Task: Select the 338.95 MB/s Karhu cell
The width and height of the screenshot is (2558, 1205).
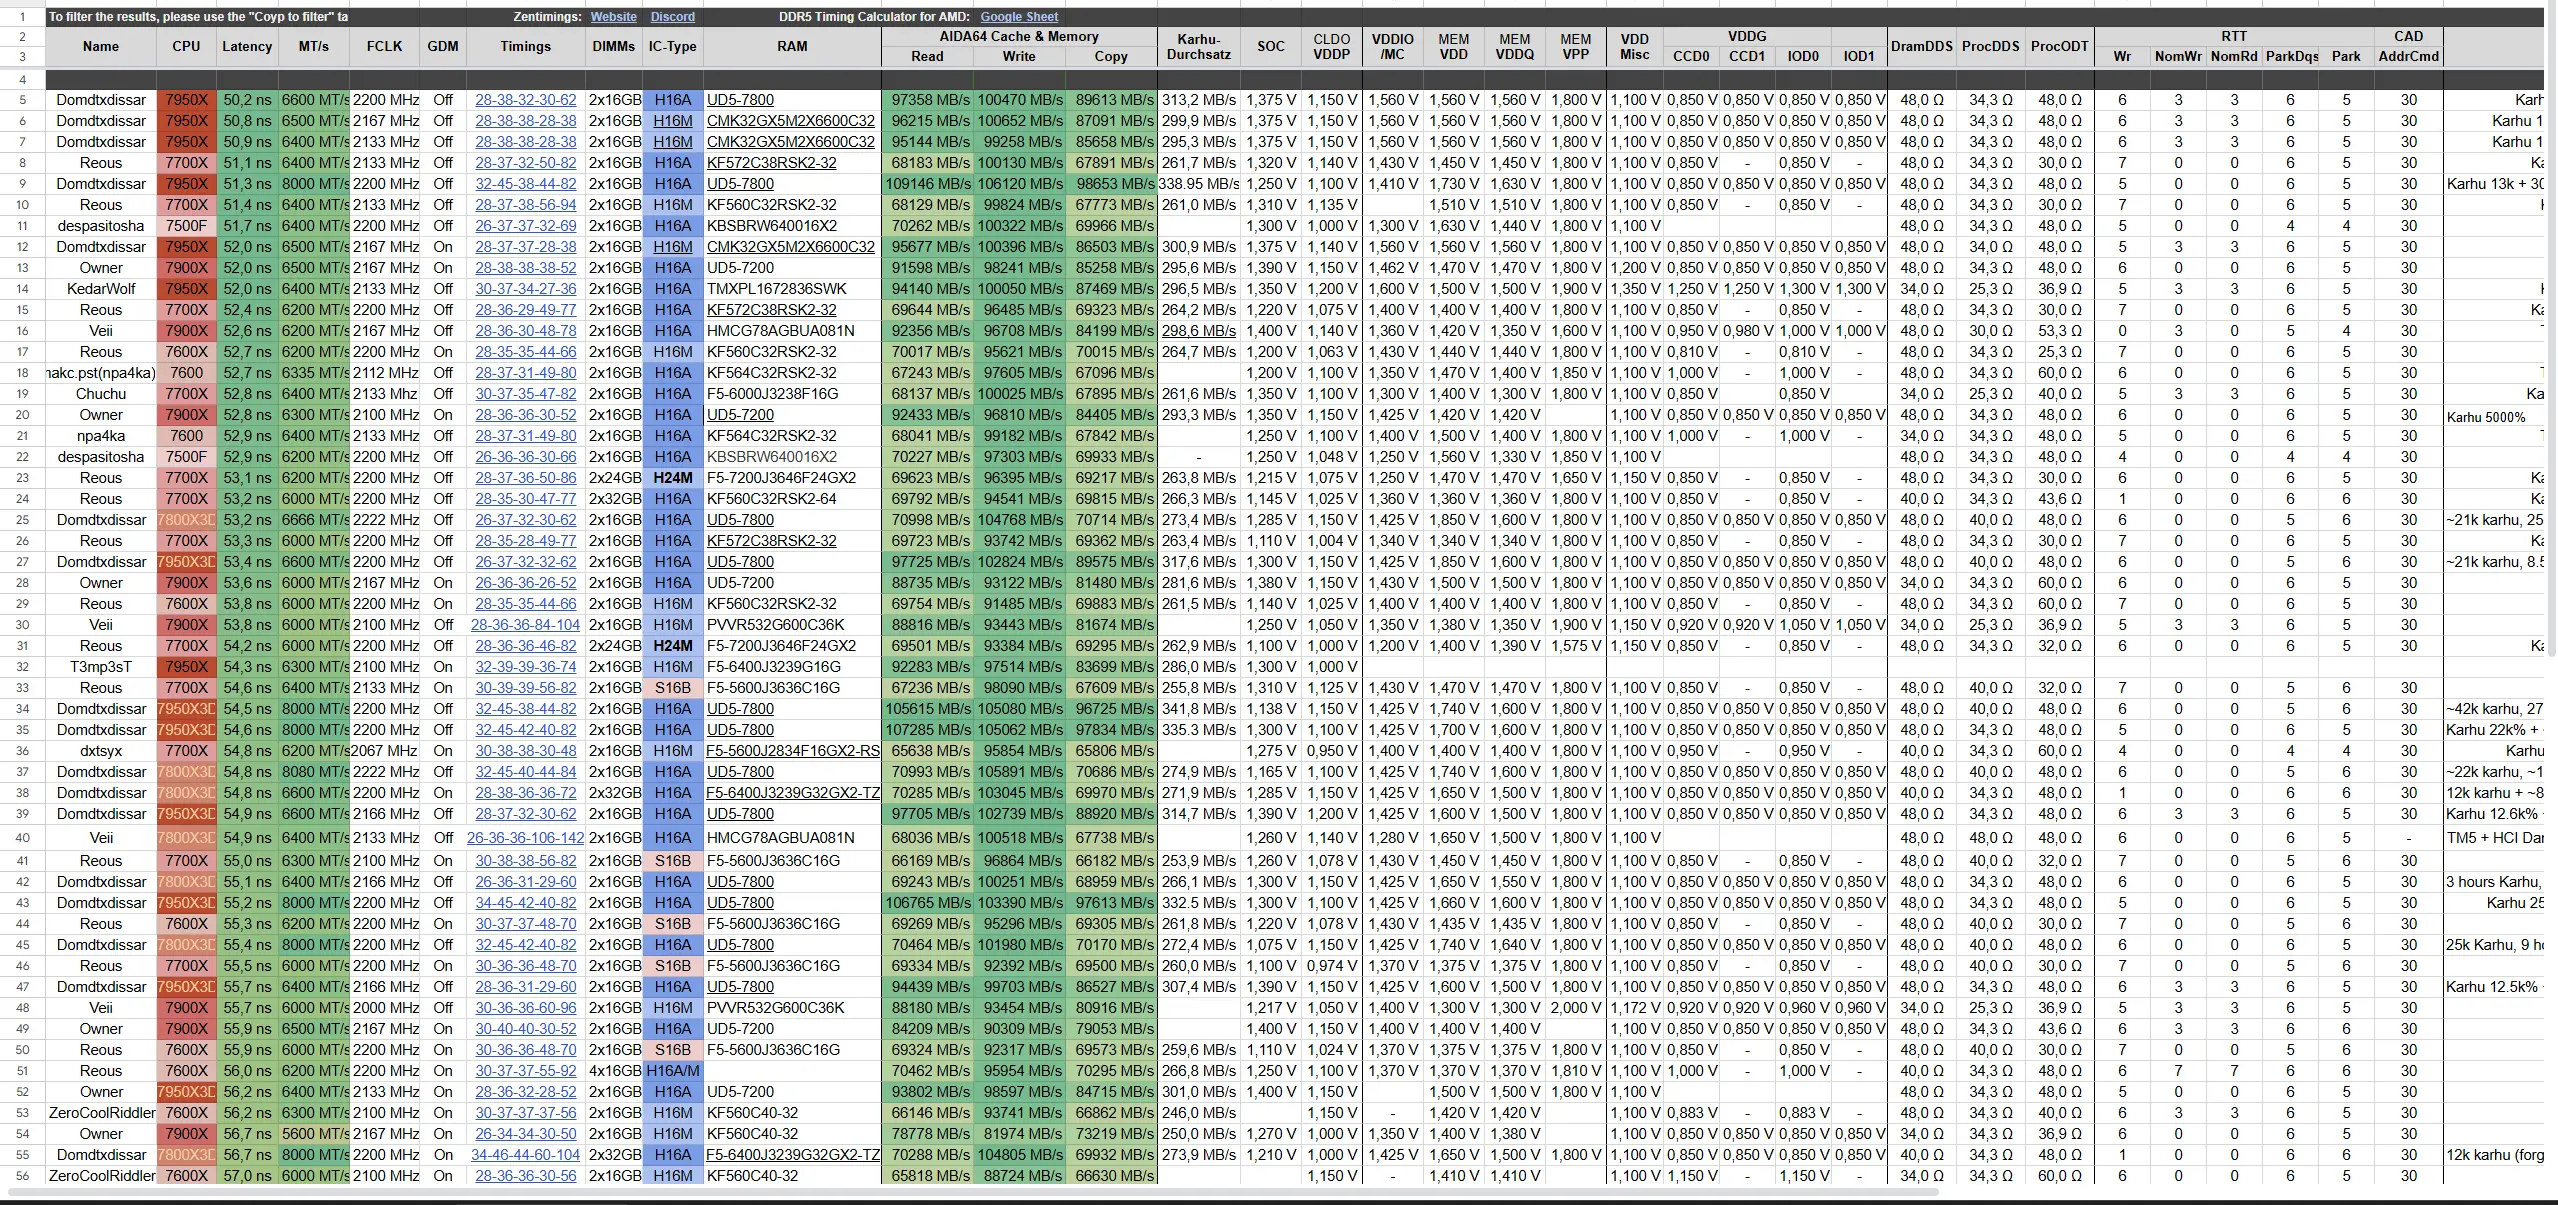Action: click(x=1198, y=184)
